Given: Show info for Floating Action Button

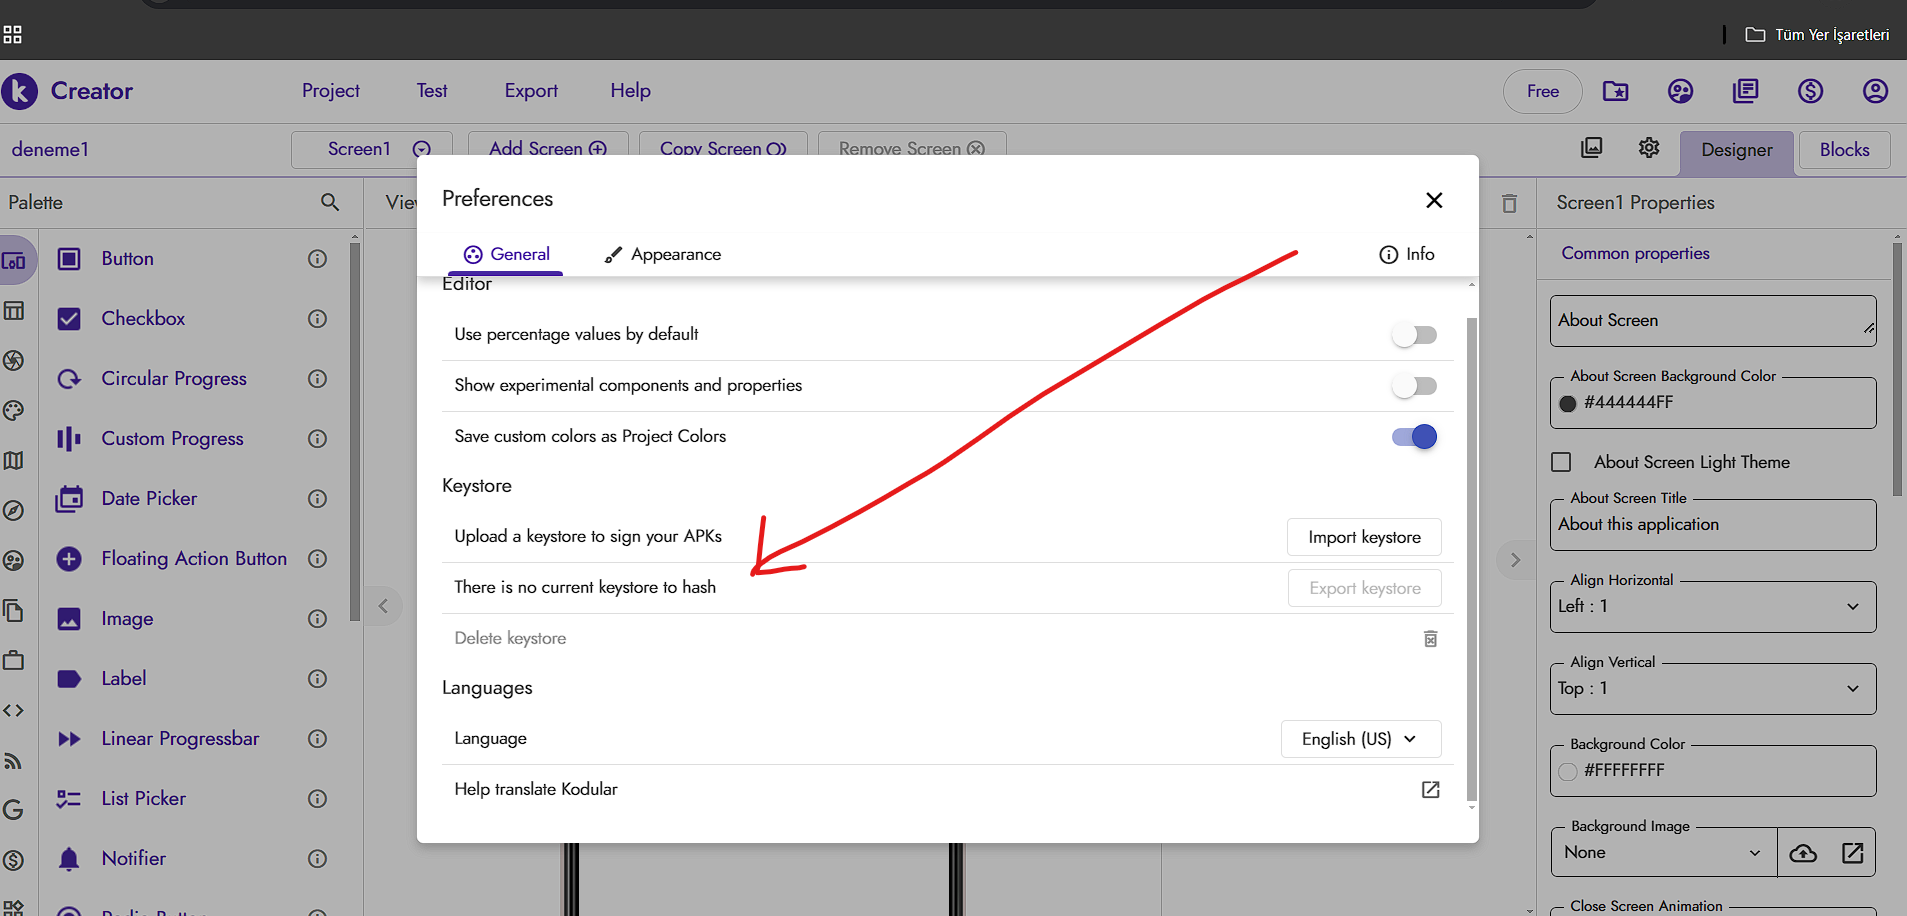Looking at the screenshot, I should (317, 559).
